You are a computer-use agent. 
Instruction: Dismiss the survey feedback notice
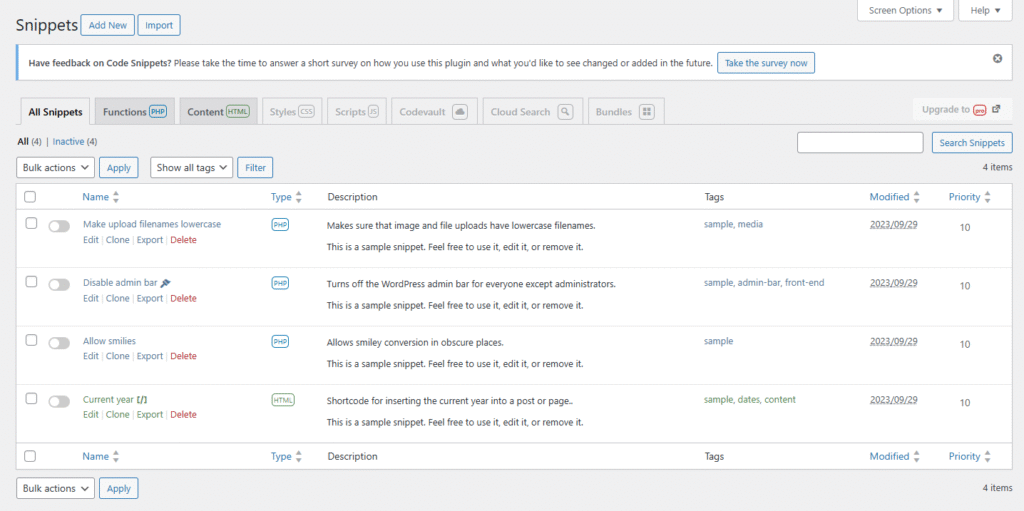pos(997,59)
